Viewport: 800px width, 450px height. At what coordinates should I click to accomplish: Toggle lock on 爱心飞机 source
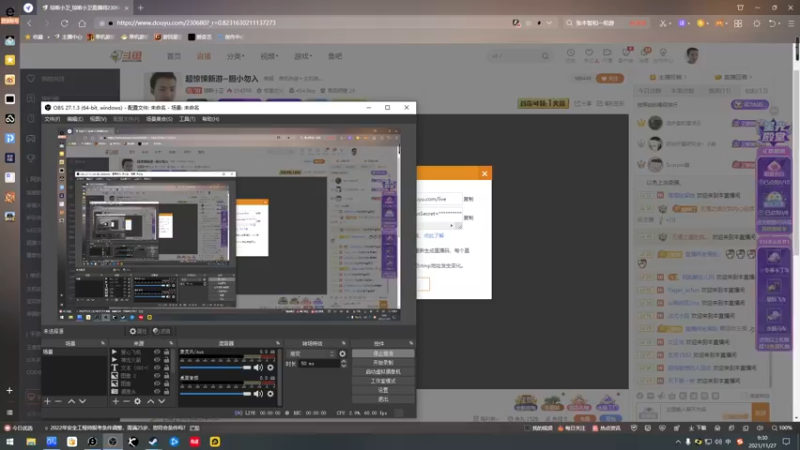click(166, 352)
